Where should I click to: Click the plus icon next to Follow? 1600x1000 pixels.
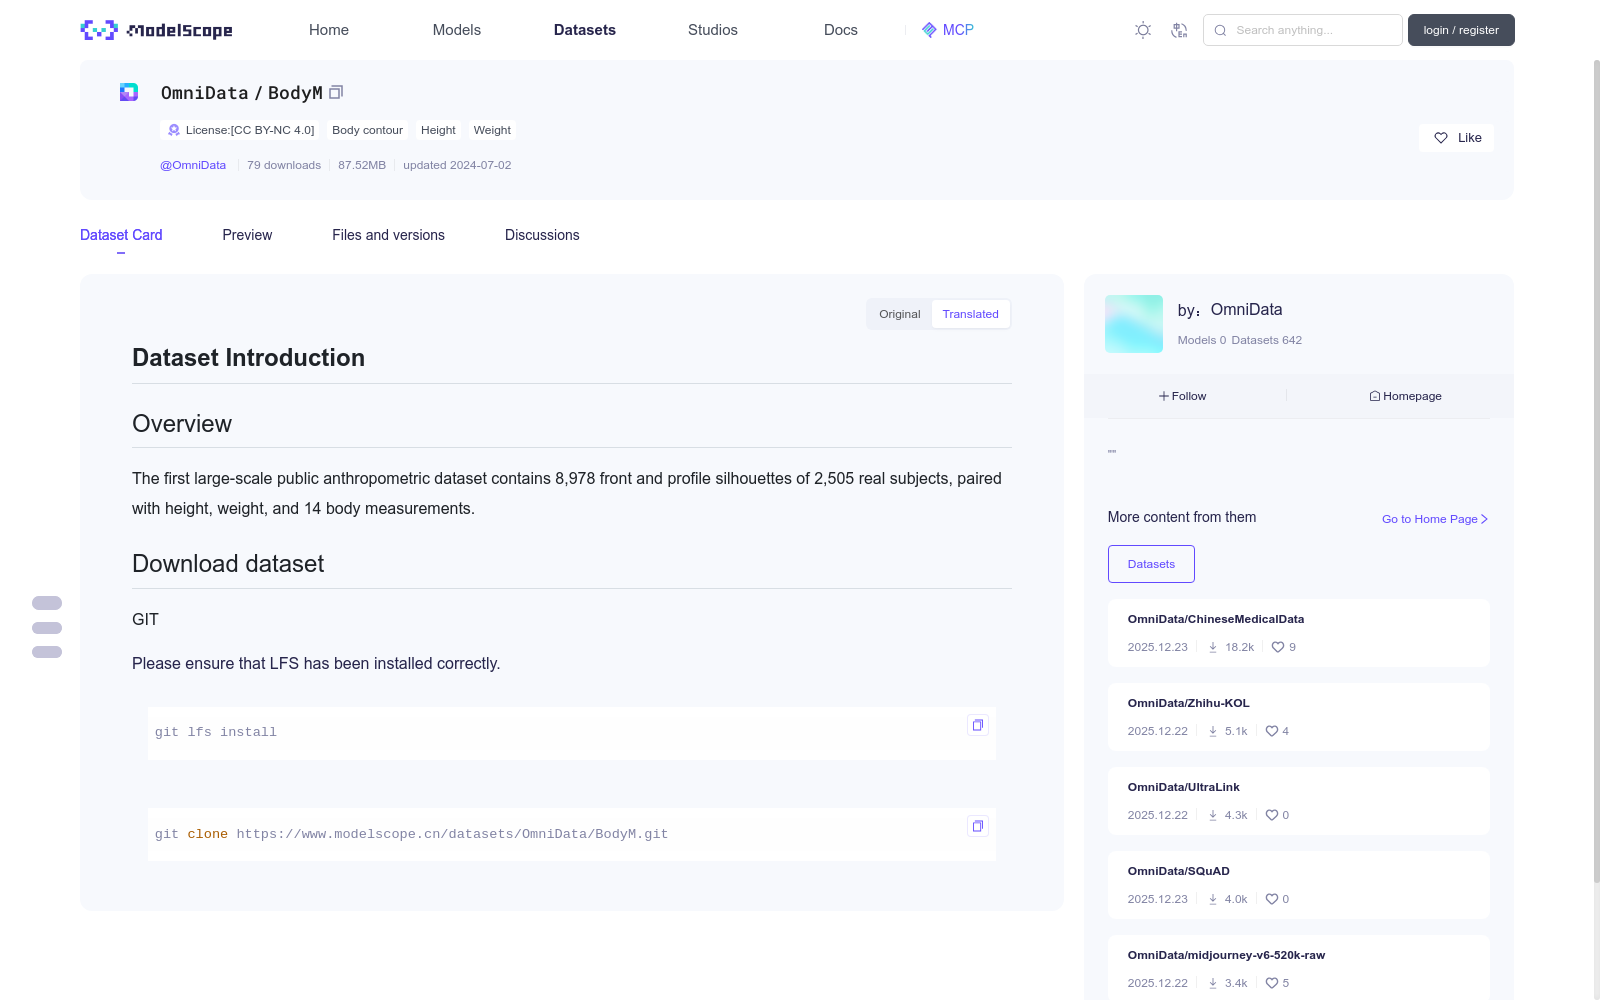1164,396
